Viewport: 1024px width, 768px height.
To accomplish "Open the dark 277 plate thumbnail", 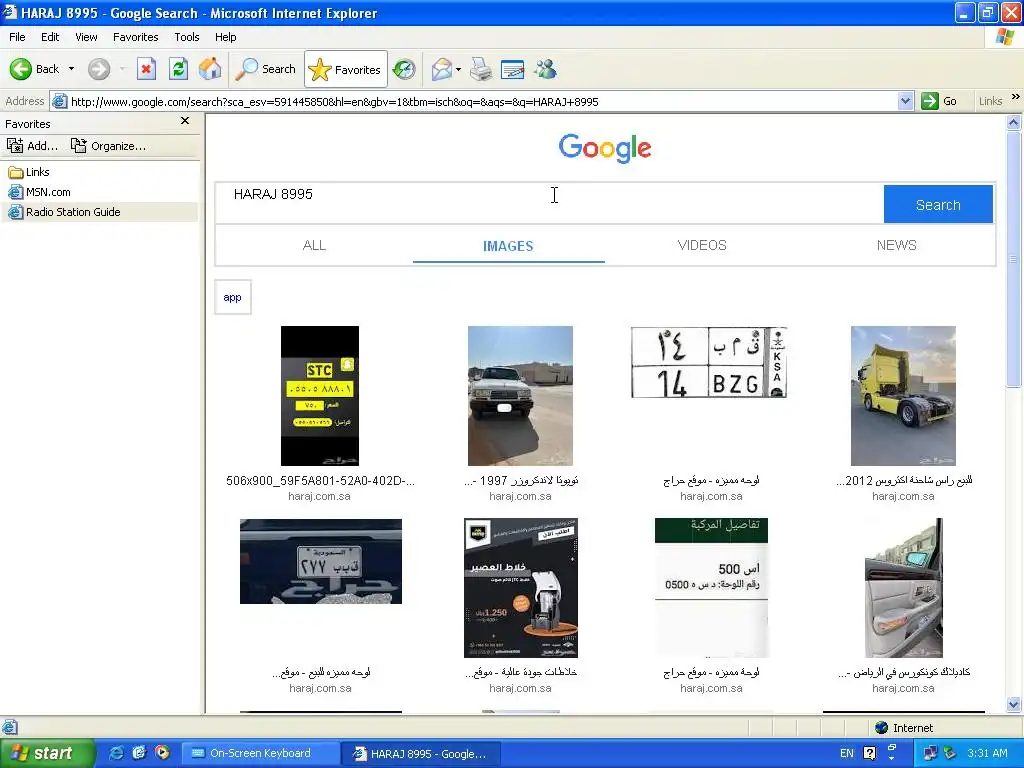I will [321, 562].
